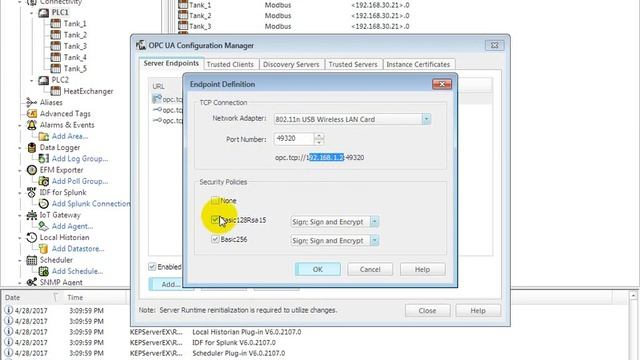
Task: Click the Alarms & Events bell icon
Action: [x=31, y=125]
